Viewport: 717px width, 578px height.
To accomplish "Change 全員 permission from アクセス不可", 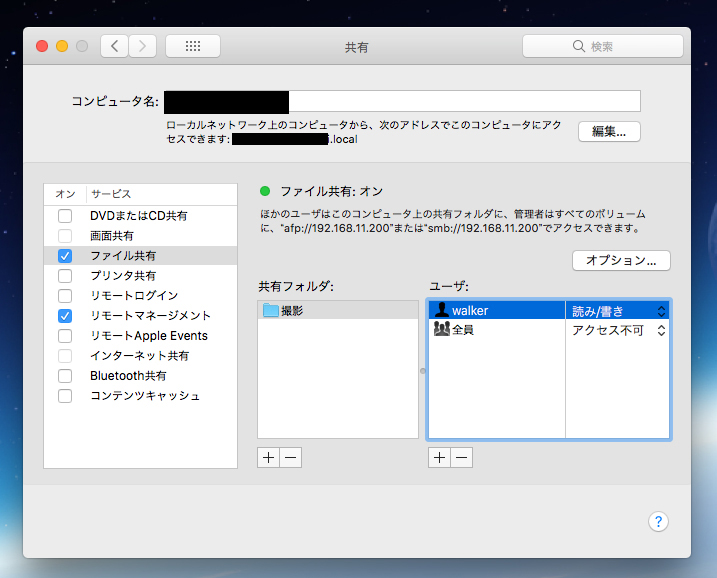I will coord(617,330).
